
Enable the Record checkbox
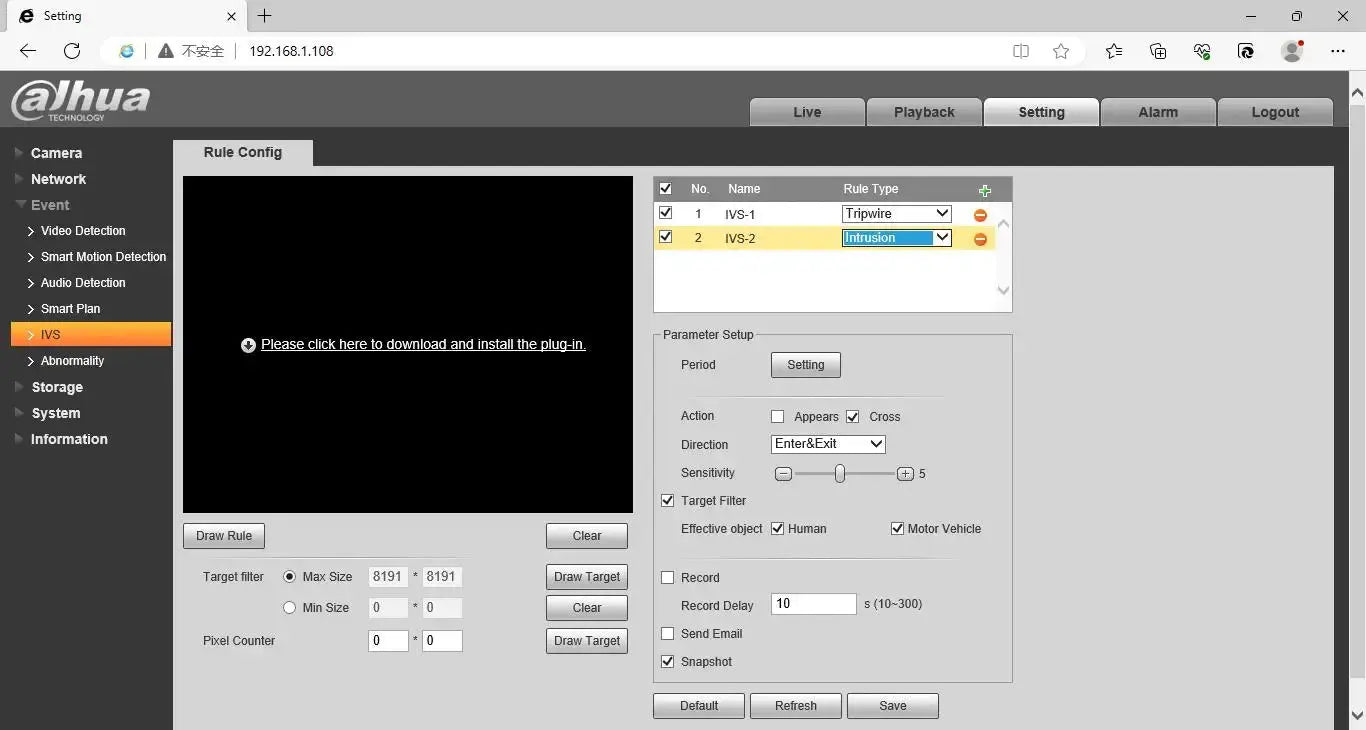[668, 578]
